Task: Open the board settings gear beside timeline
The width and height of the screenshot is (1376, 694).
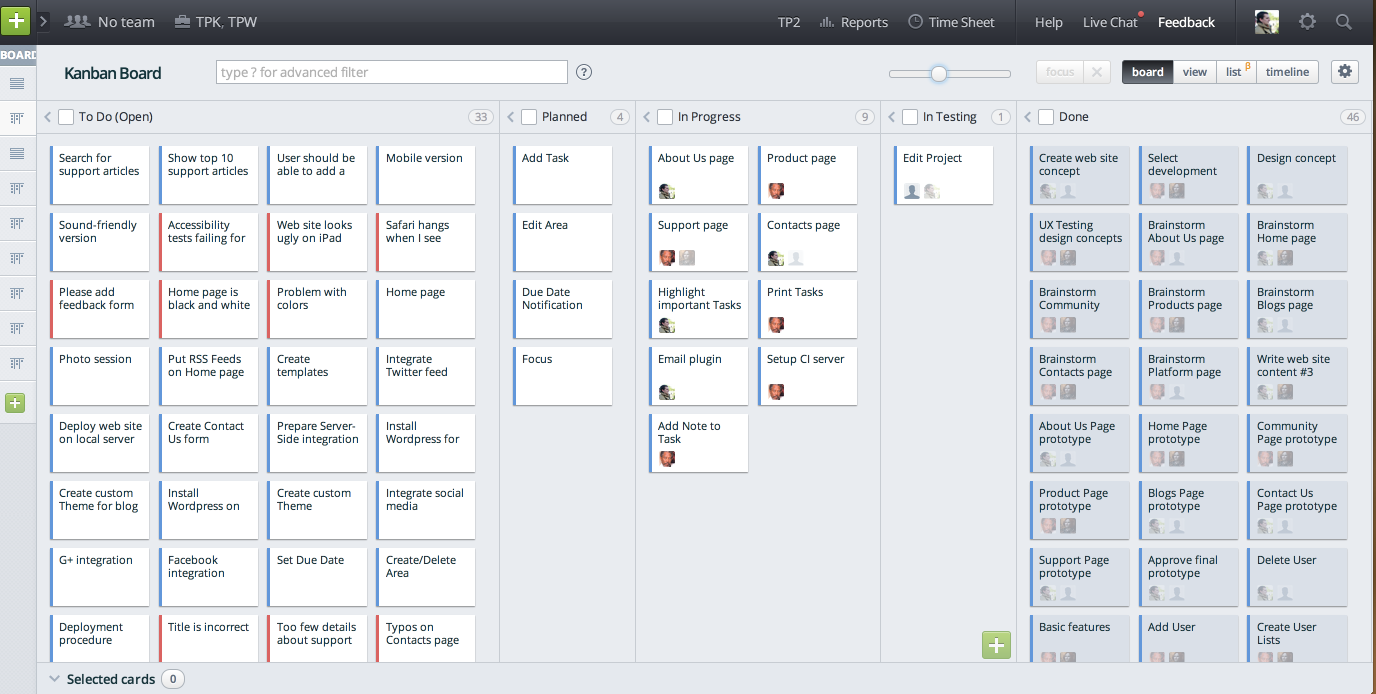Action: (1345, 71)
